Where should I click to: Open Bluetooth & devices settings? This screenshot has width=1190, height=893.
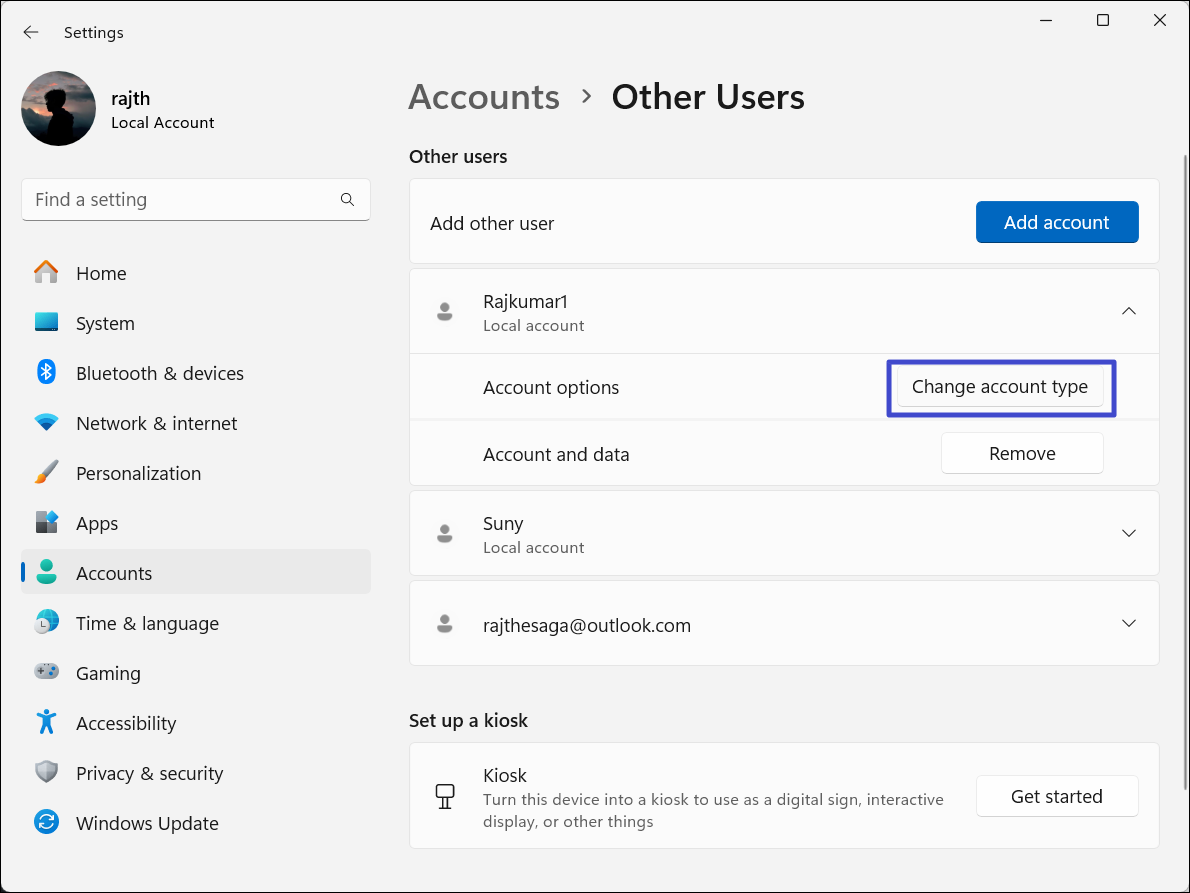tap(159, 373)
